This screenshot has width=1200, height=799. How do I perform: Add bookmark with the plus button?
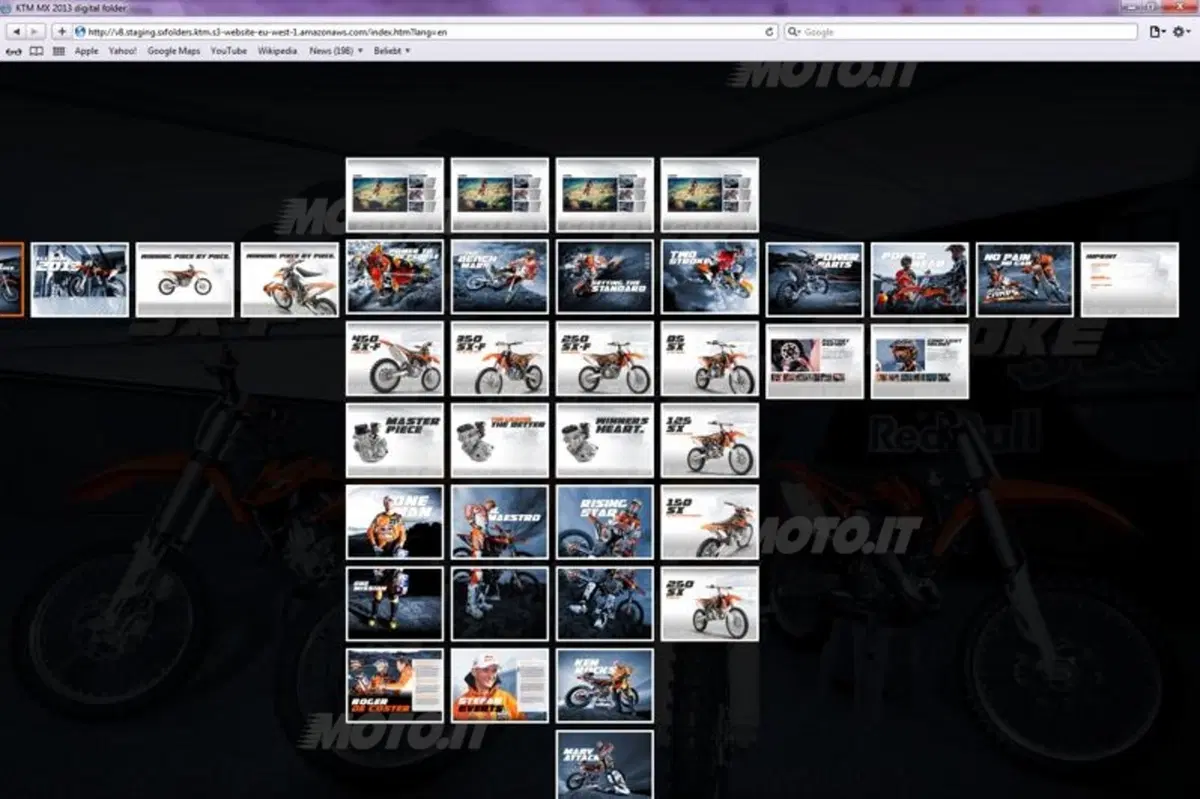(61, 32)
